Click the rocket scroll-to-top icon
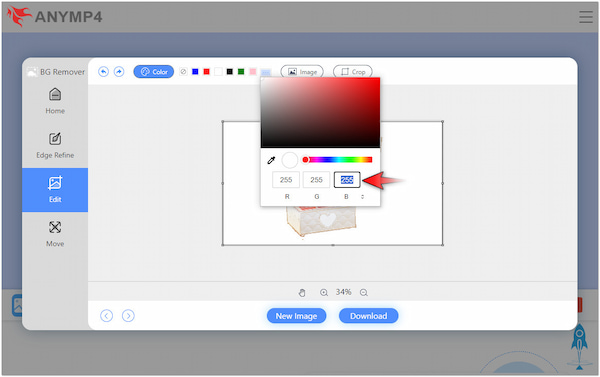Image resolution: width=600 pixels, height=377 pixels. click(x=579, y=347)
